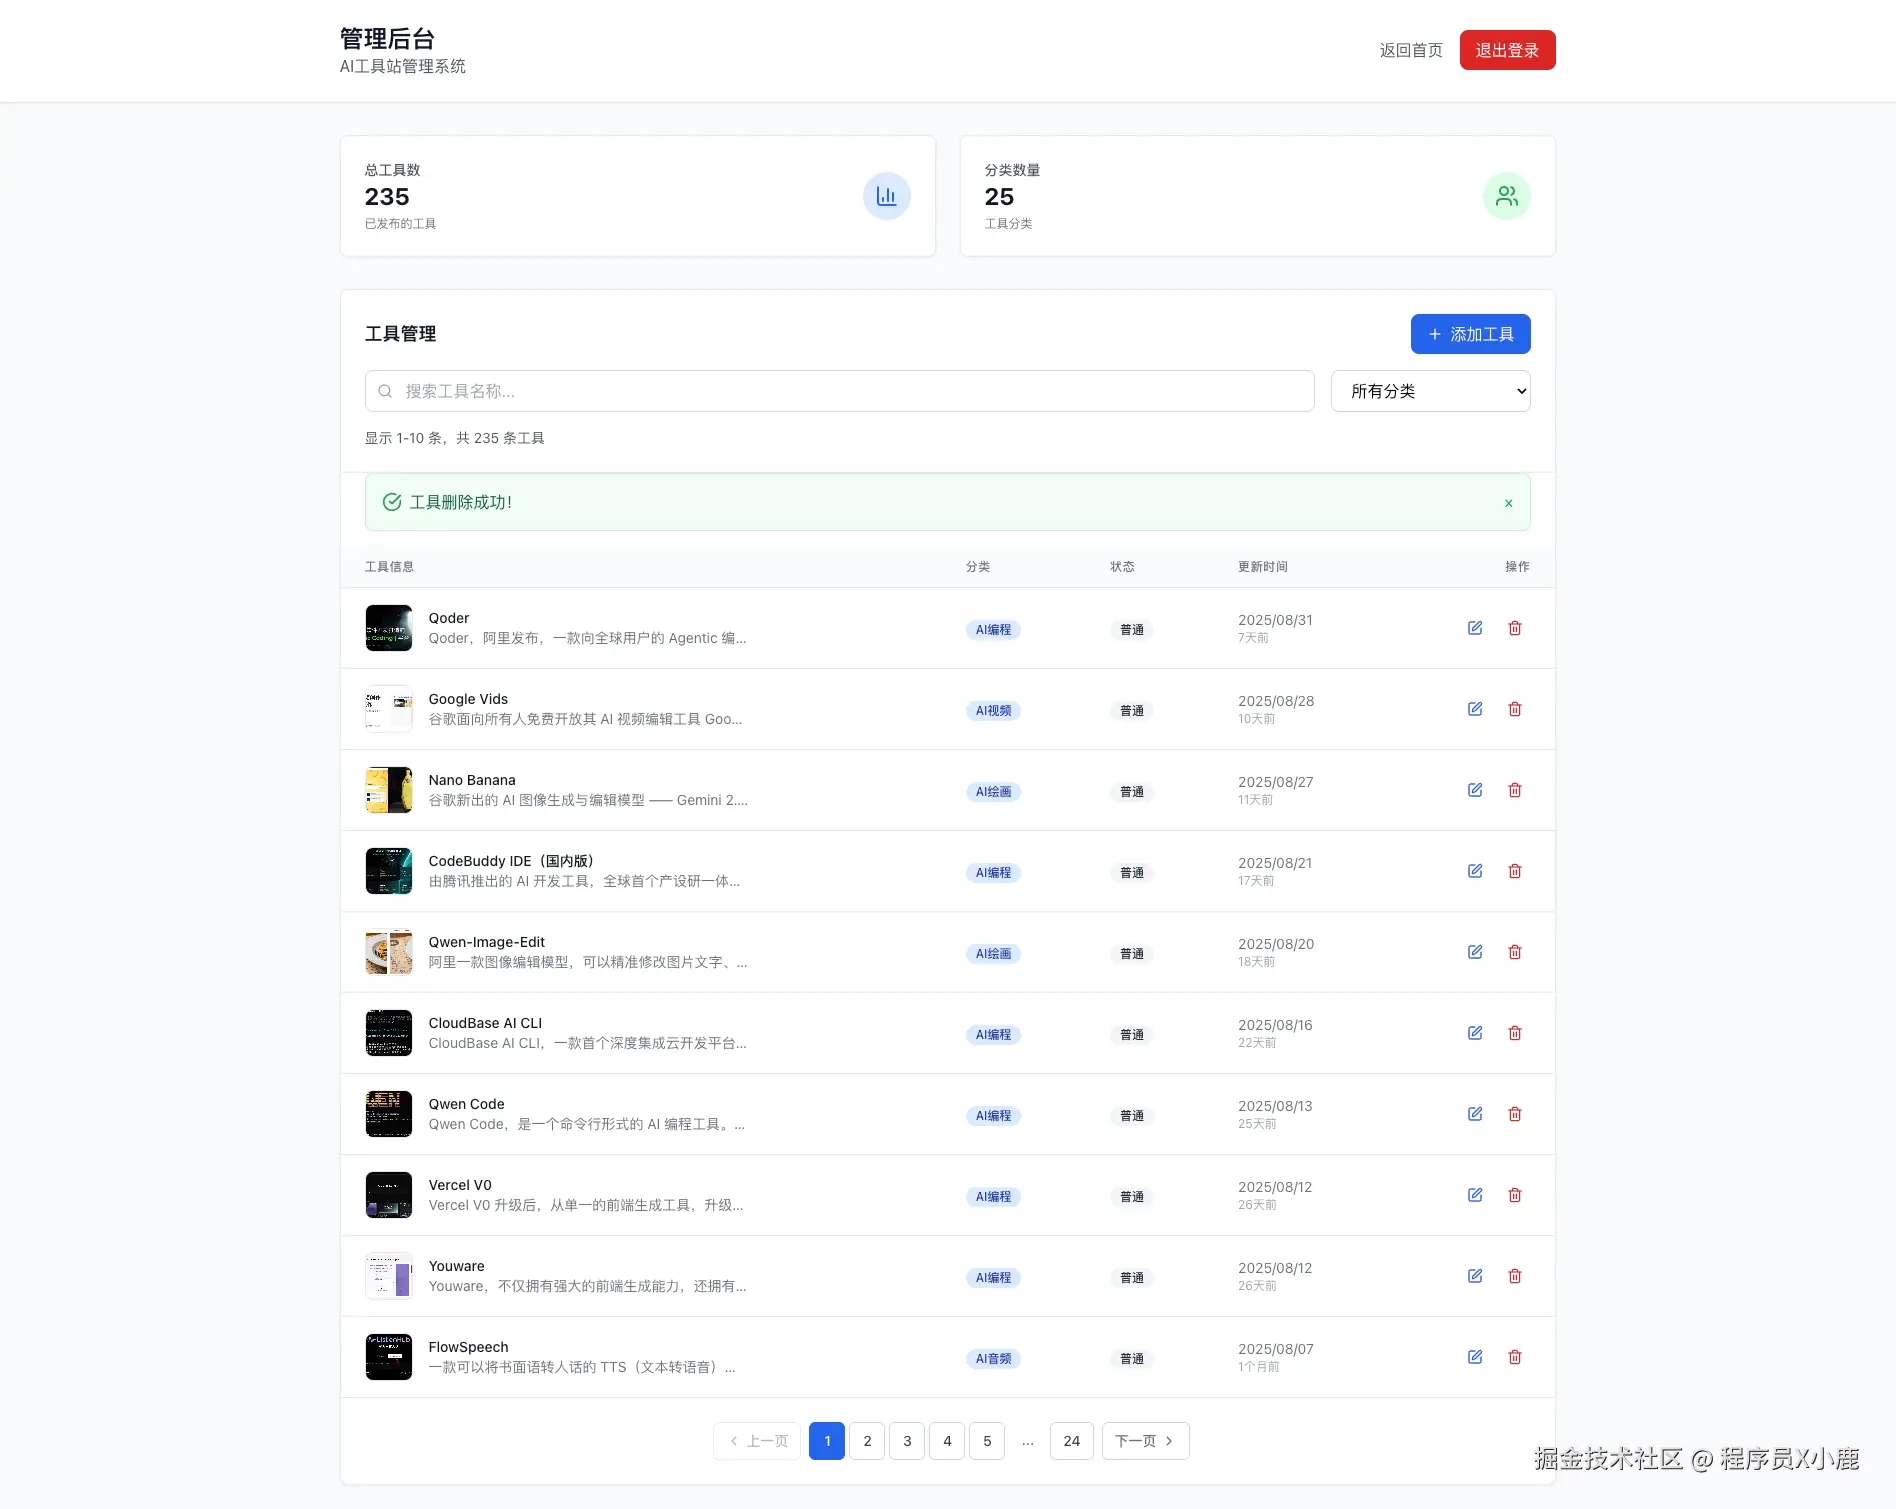Viewport: 1896px width, 1509px height.
Task: Edit the FlowSpeech tool row
Action: tap(1475, 1357)
